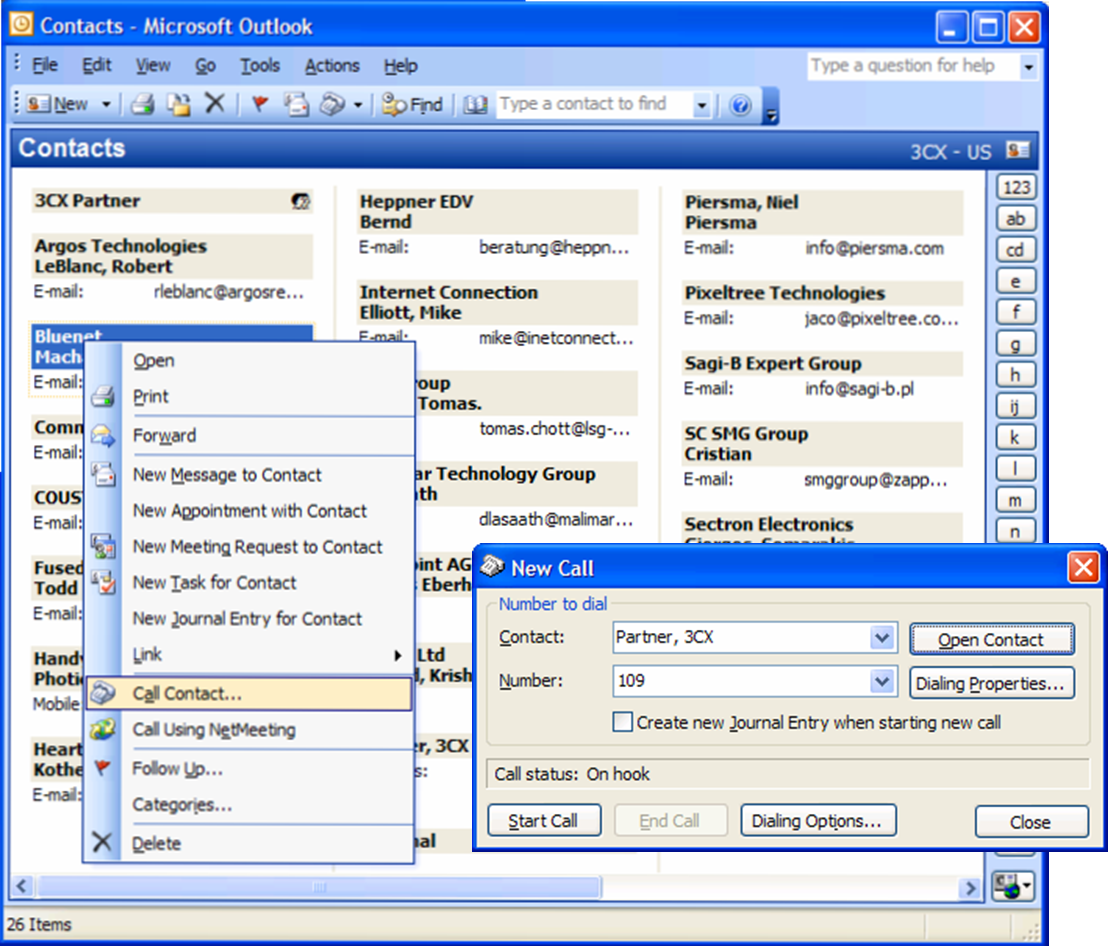Image resolution: width=1108 pixels, height=946 pixels.
Task: Enable Create new Journal Entry checkbox
Action: tap(623, 722)
